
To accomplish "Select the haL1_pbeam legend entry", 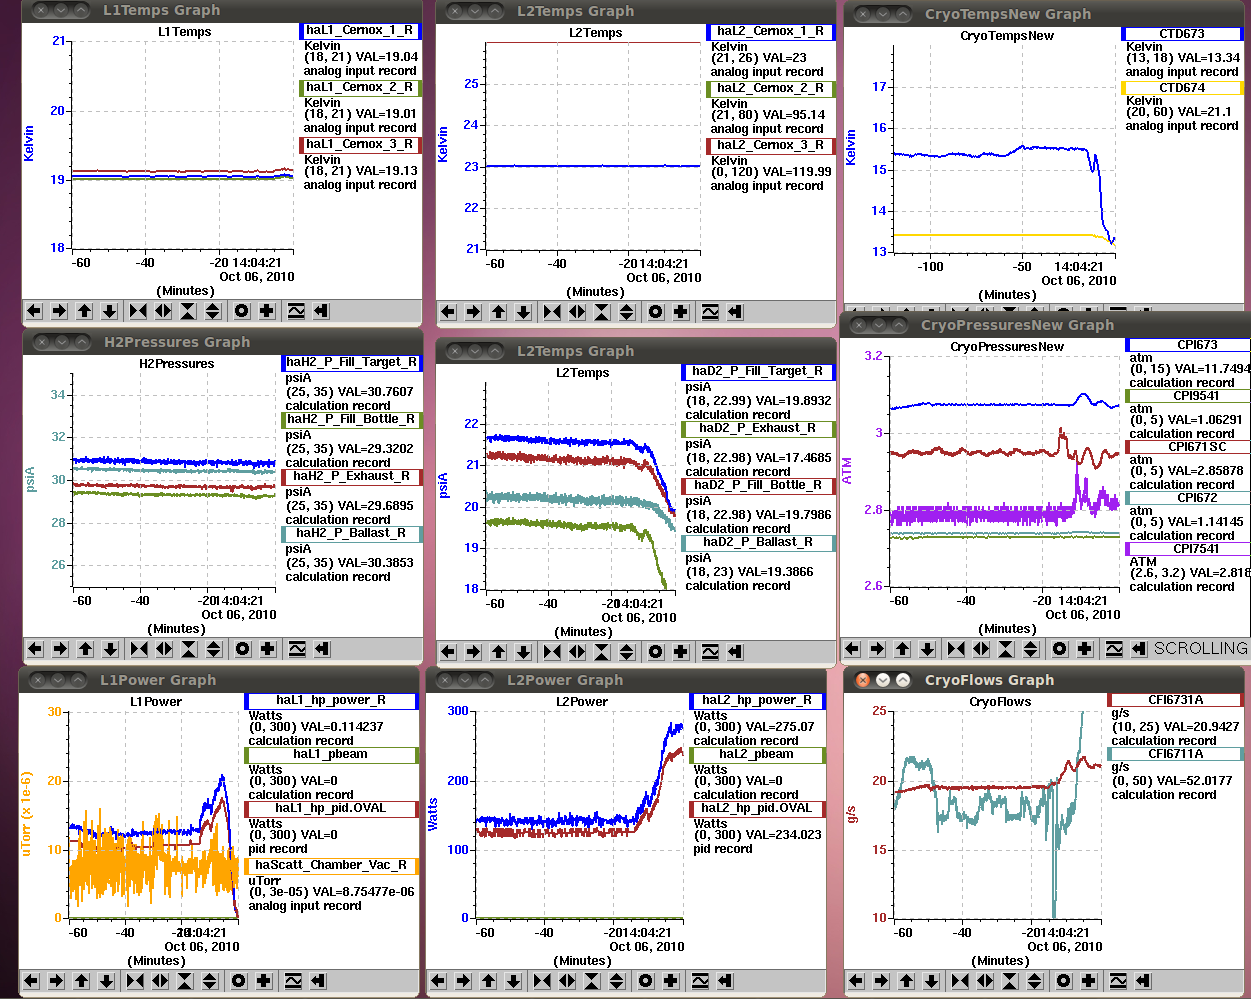I will (x=331, y=755).
